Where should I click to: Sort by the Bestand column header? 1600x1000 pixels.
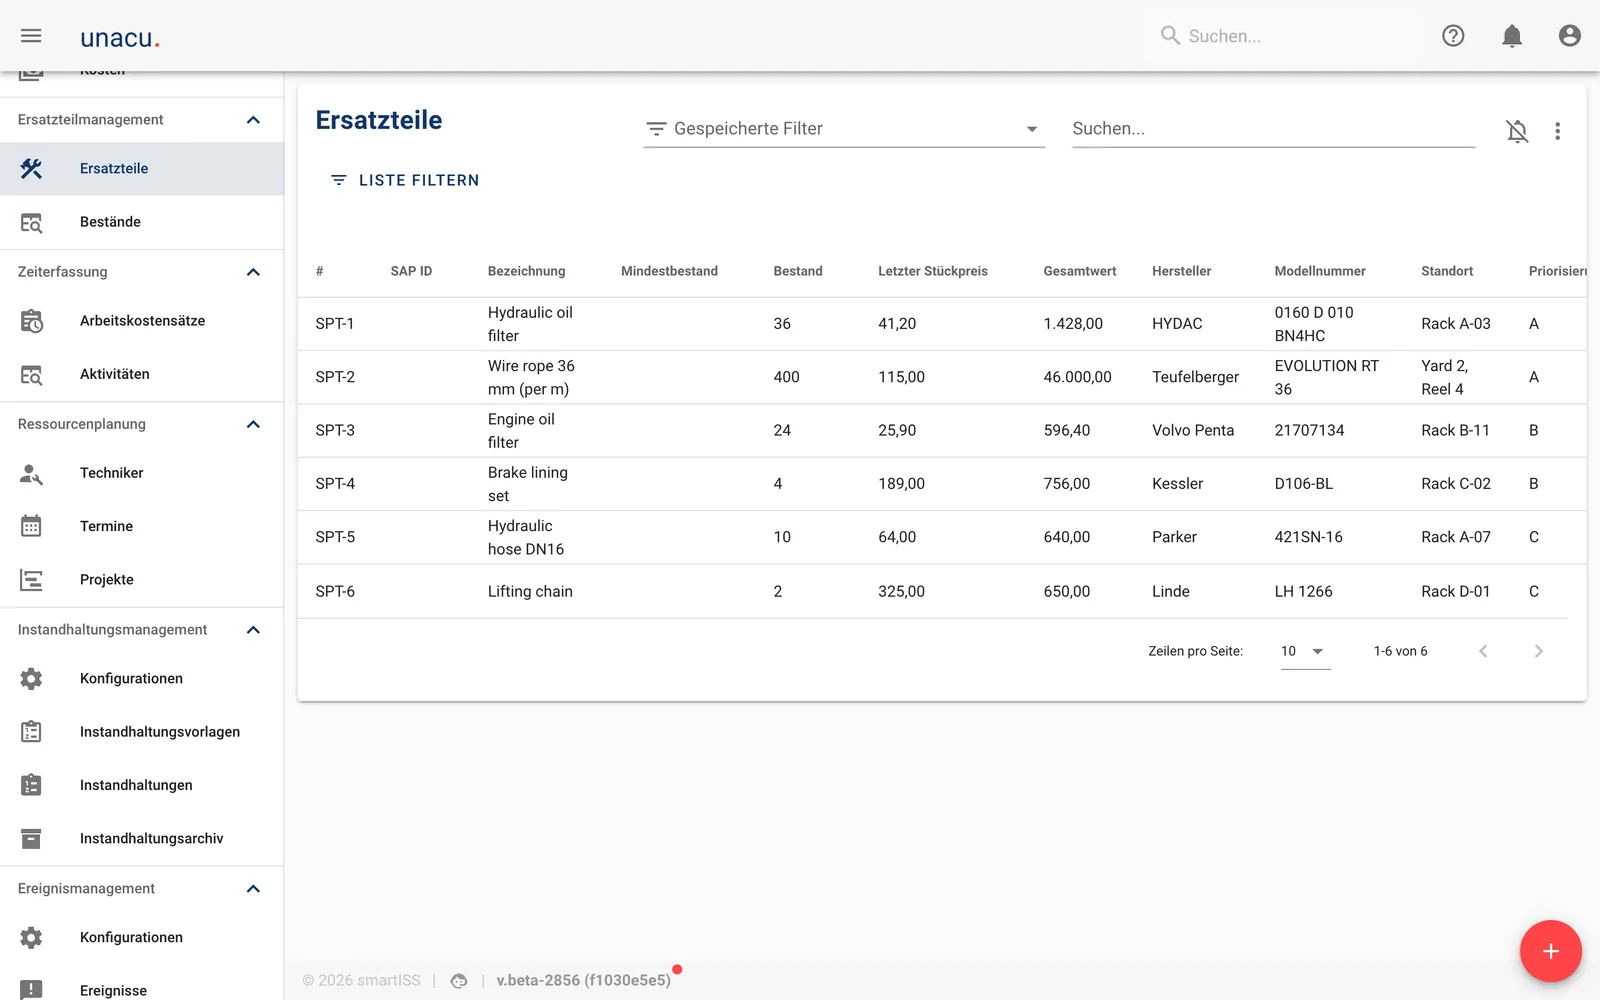coord(798,271)
